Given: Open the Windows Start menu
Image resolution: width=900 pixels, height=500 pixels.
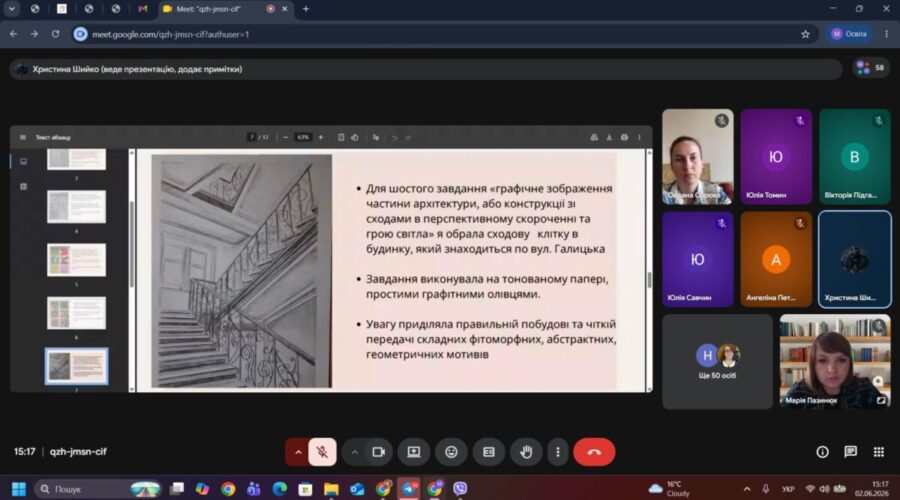Looking at the screenshot, I should [18, 489].
